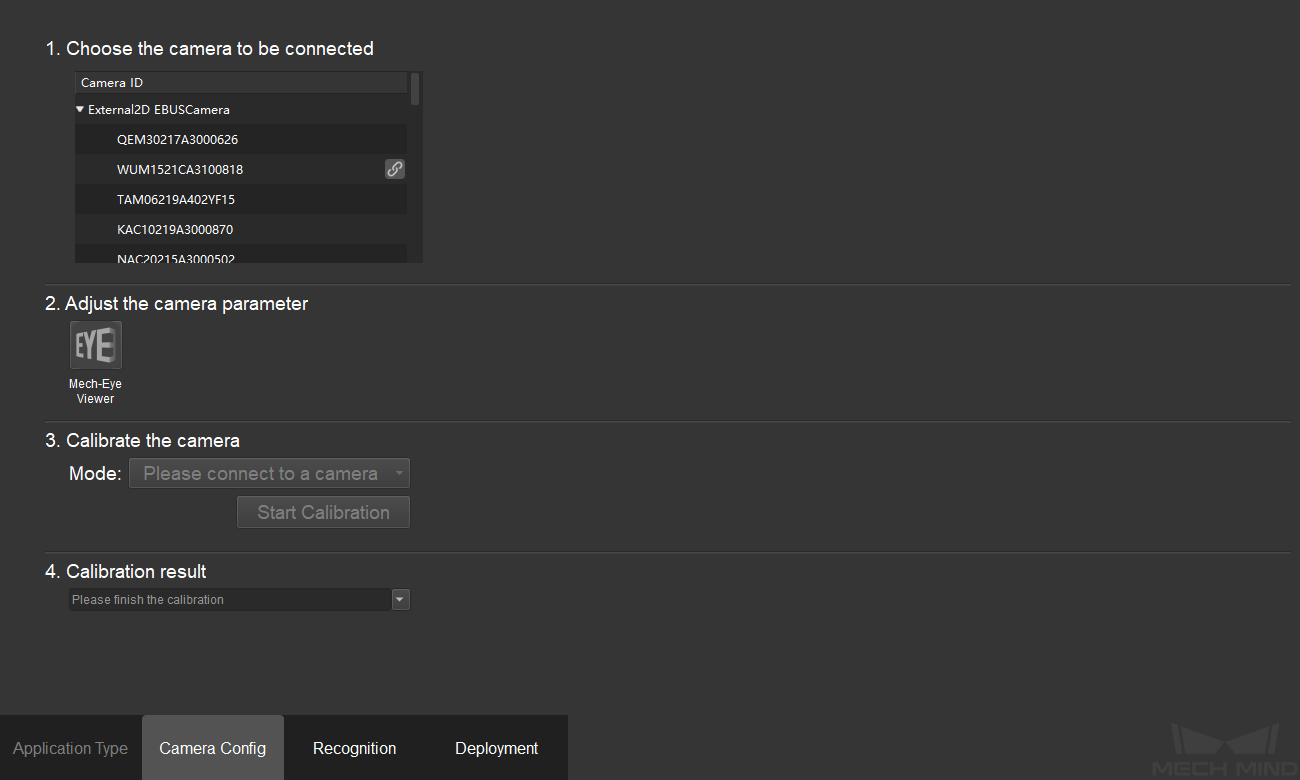Switch to the Application Type tab
1300x780 pixels.
[71, 748]
